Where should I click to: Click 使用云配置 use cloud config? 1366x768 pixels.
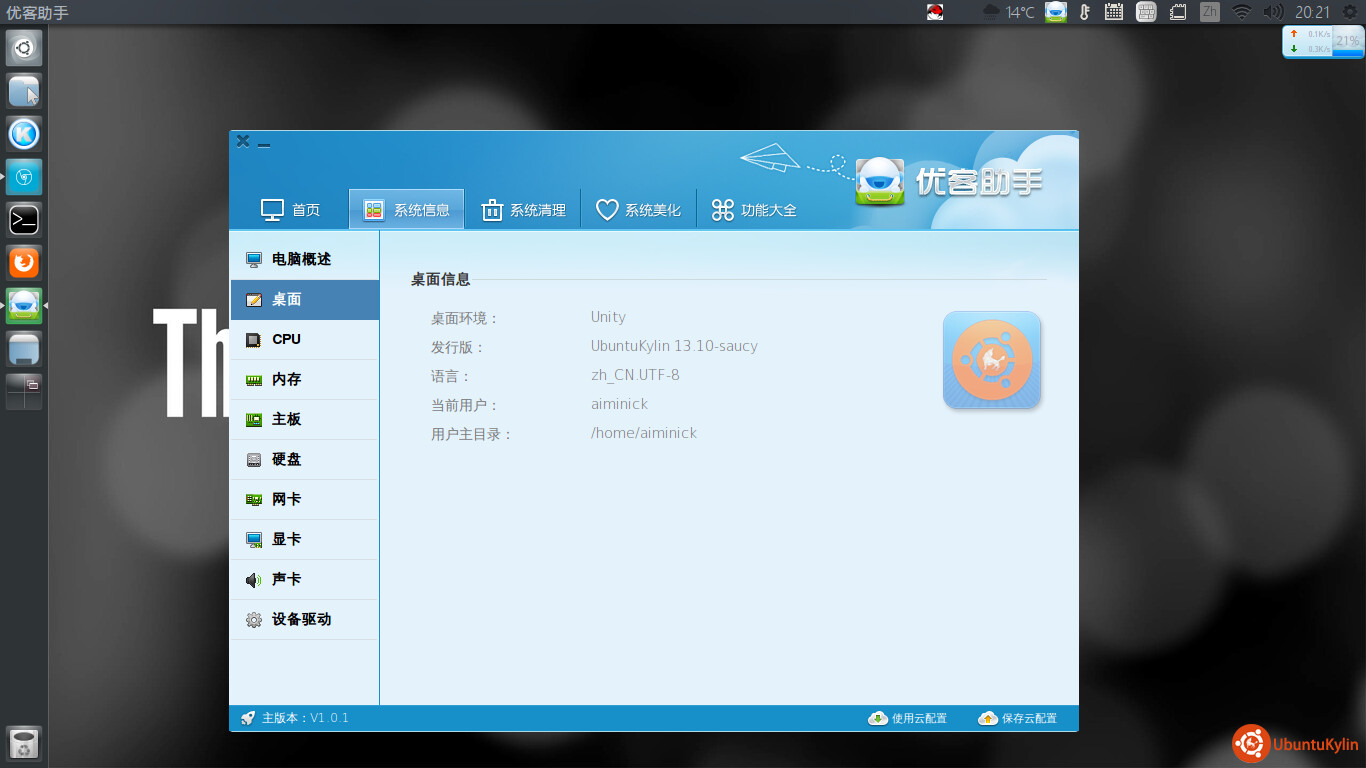907,718
